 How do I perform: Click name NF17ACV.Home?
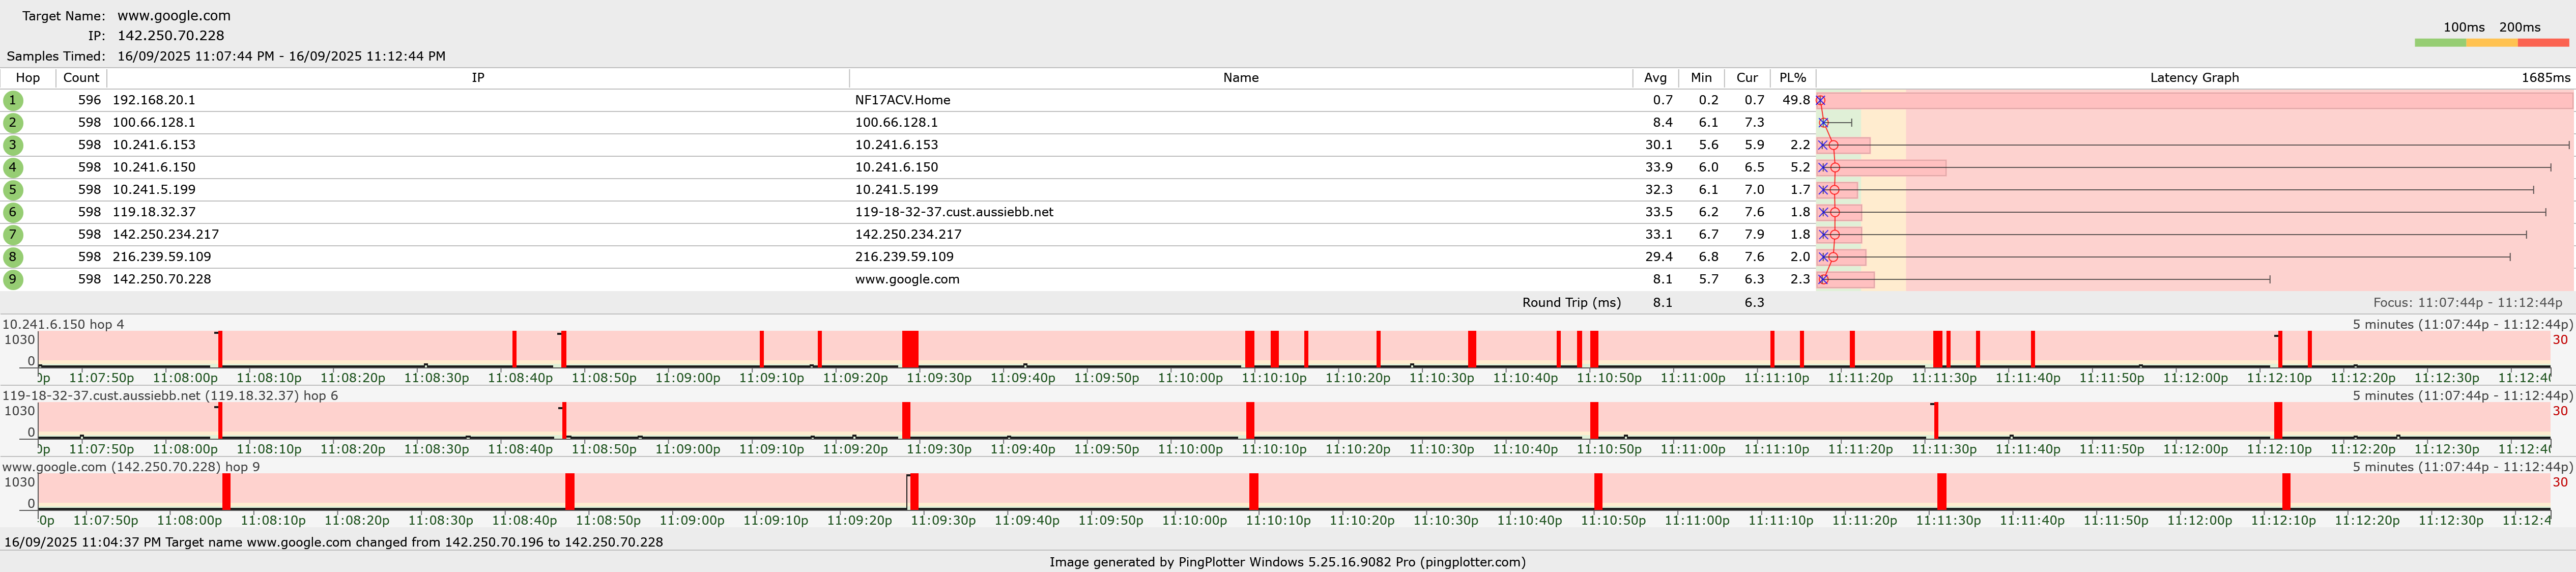pyautogui.click(x=902, y=100)
